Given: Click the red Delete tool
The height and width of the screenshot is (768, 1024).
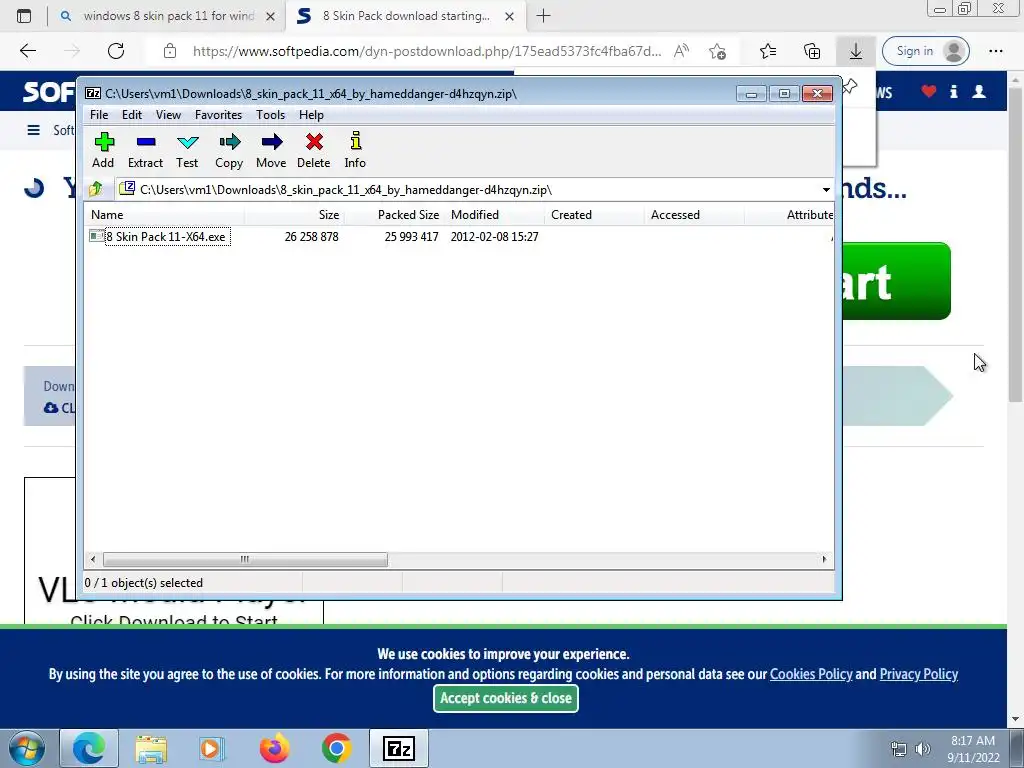Looking at the screenshot, I should tap(313, 150).
